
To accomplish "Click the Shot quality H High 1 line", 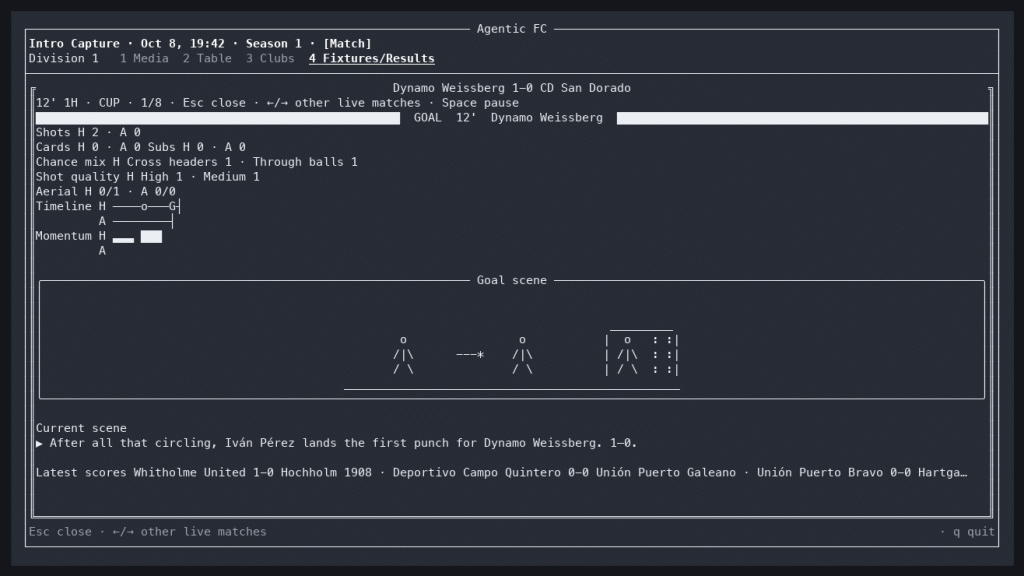I will click(148, 176).
